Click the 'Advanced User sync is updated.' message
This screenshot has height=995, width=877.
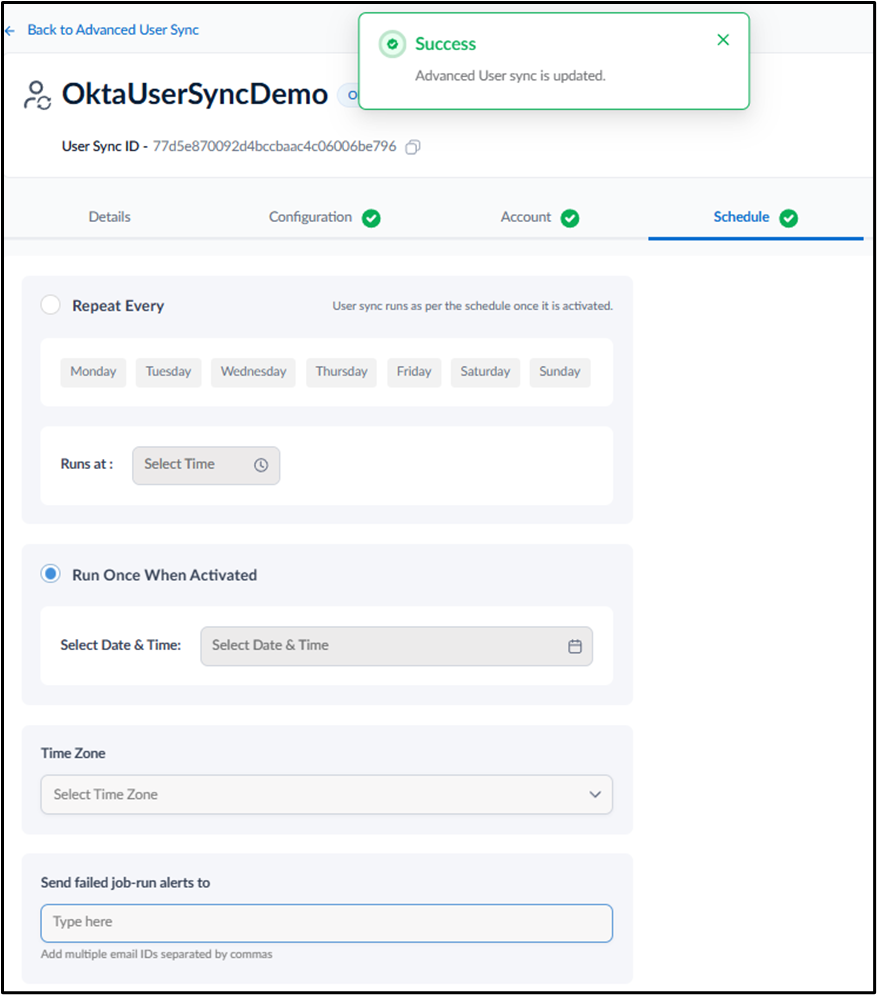point(510,76)
